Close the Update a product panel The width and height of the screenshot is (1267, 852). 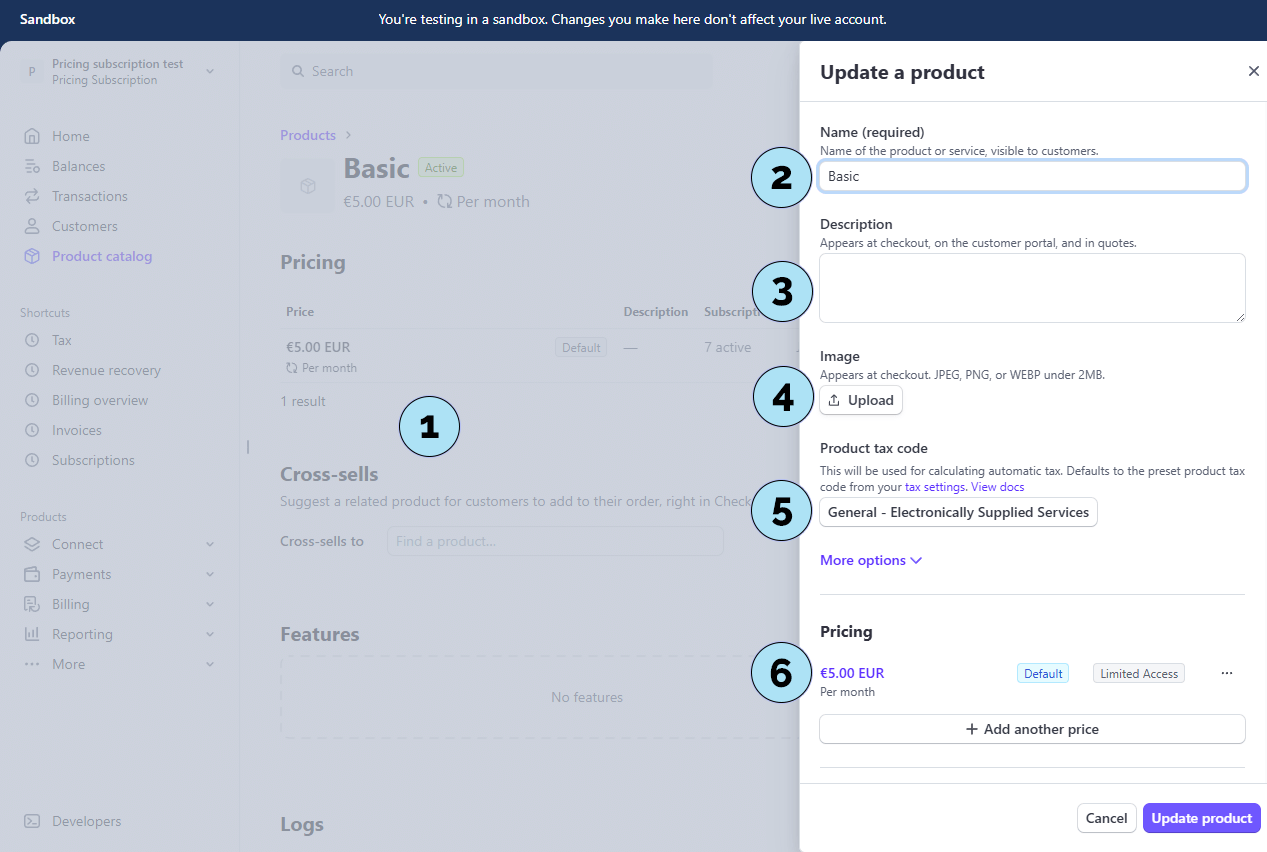pyautogui.click(x=1253, y=71)
